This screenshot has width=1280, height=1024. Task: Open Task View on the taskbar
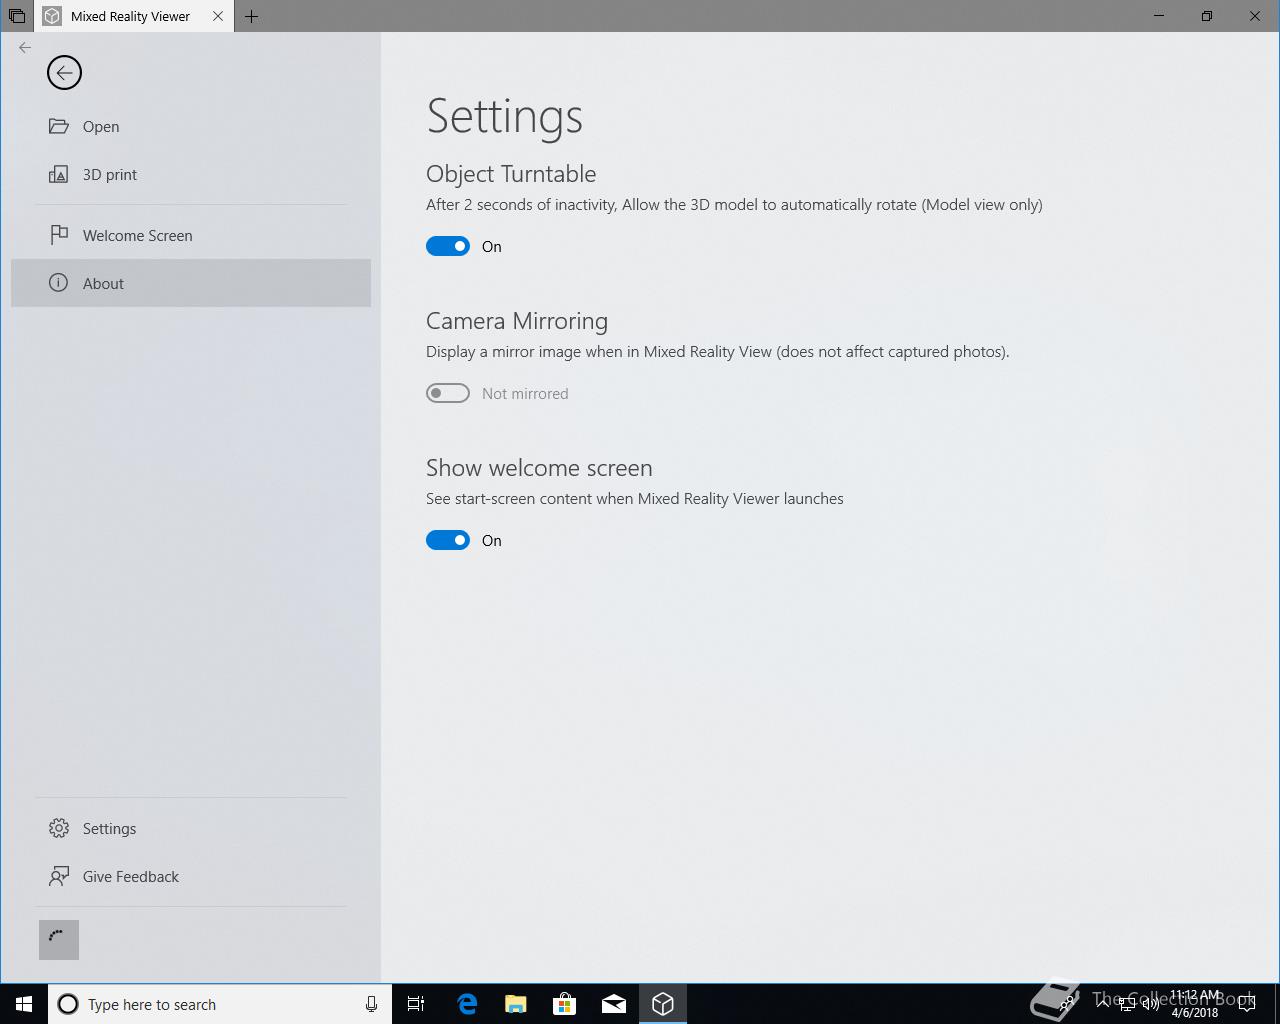point(416,1004)
